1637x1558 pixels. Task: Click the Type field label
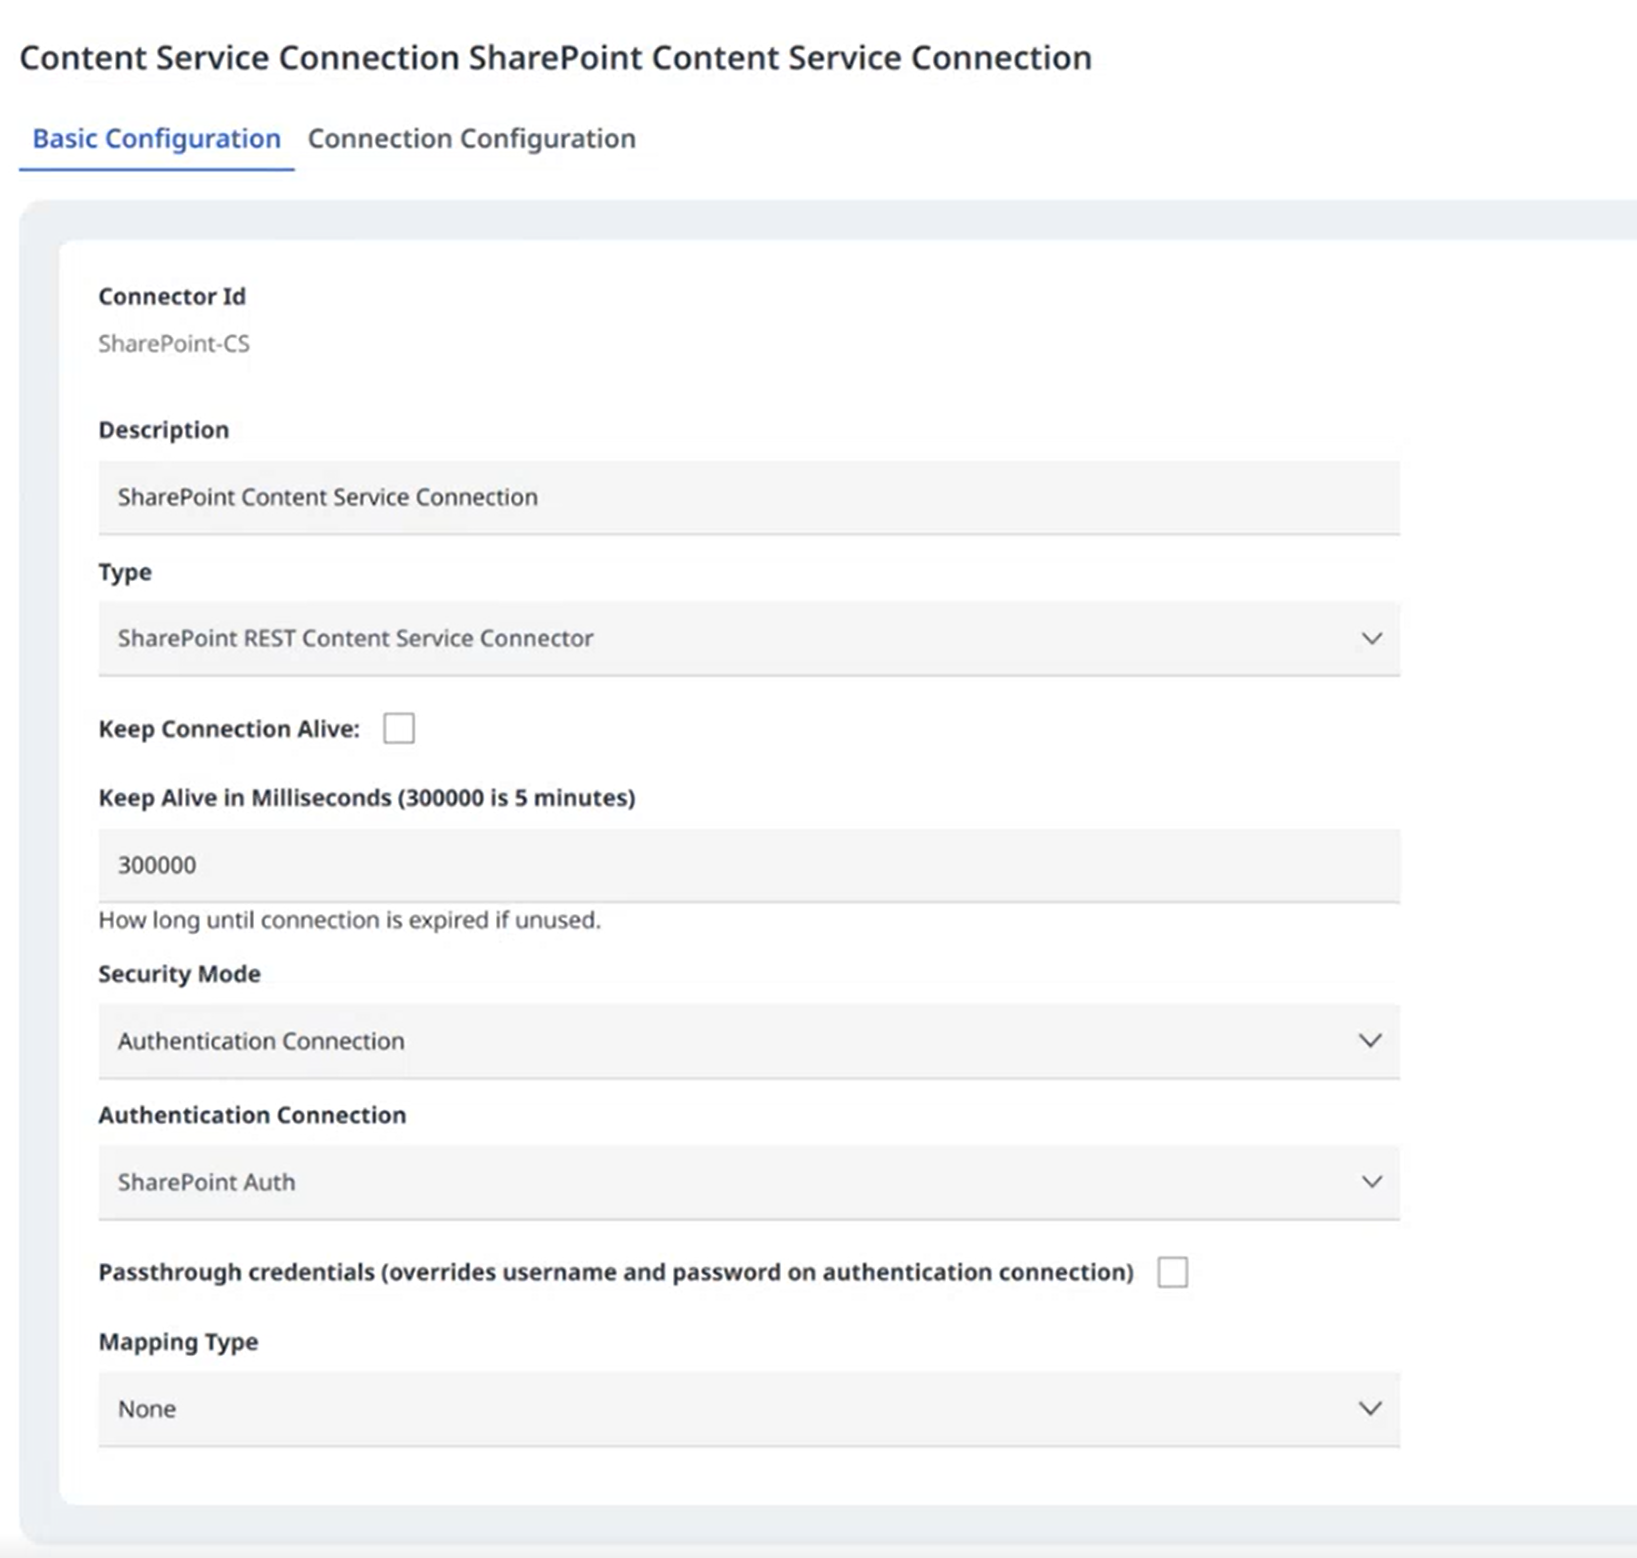(125, 572)
